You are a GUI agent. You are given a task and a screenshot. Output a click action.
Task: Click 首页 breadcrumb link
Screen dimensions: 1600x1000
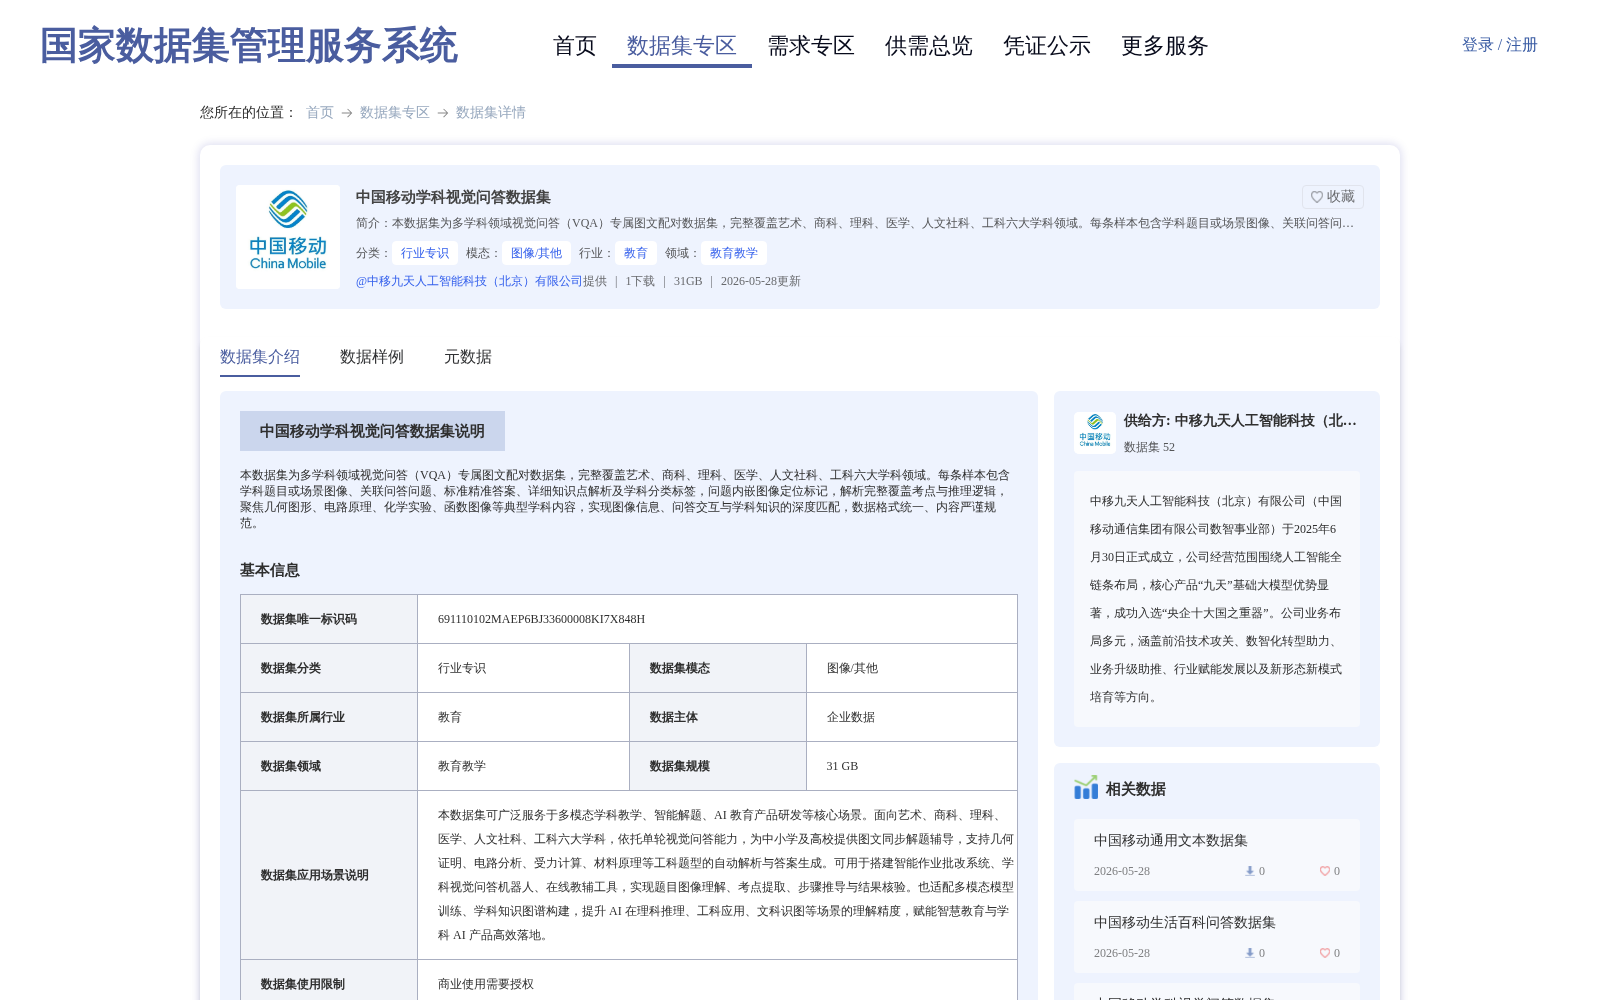click(x=320, y=113)
